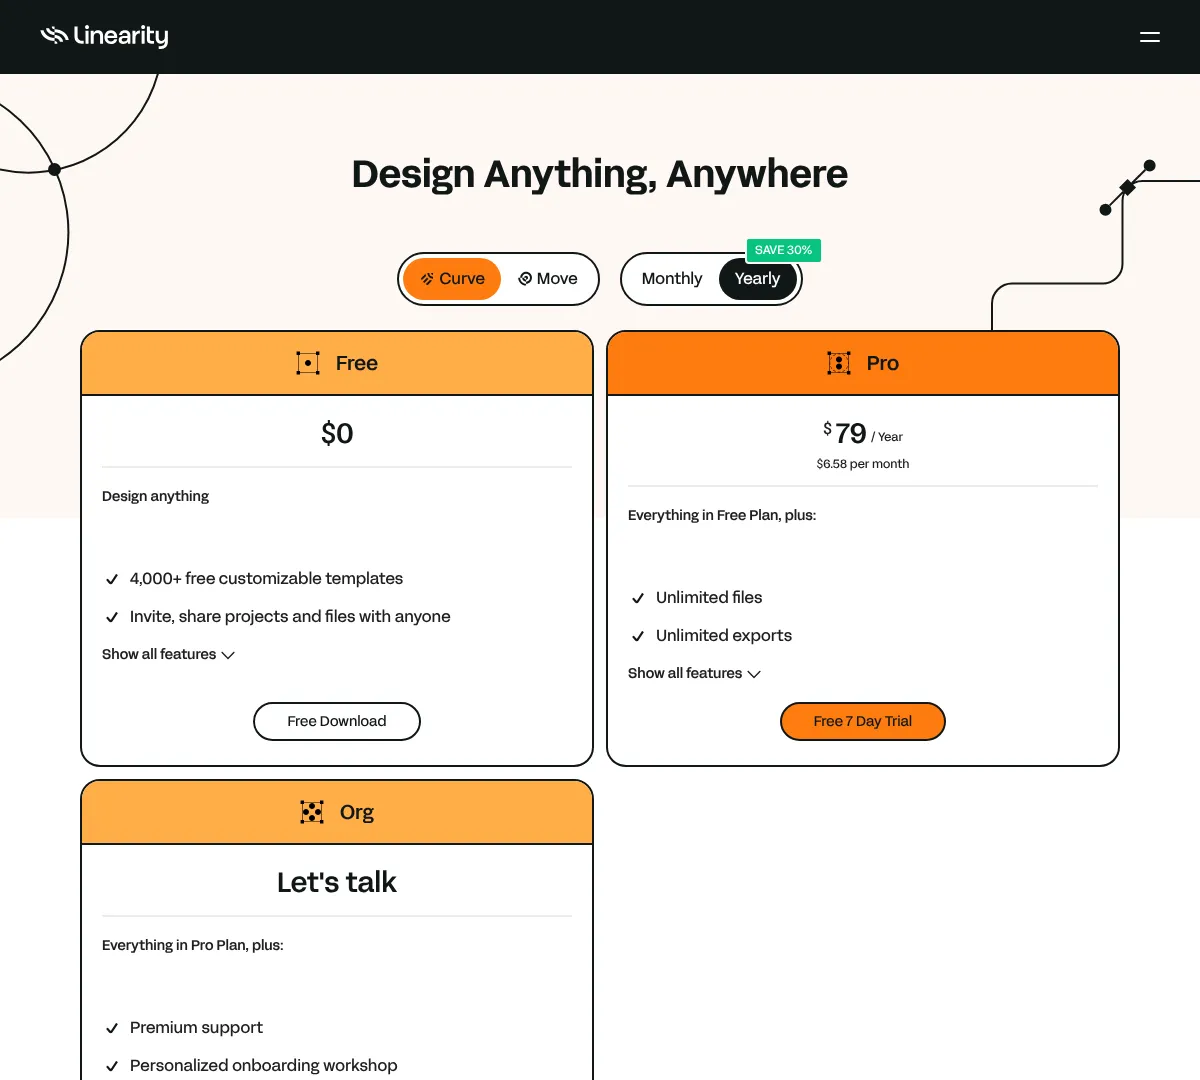Viewport: 1200px width, 1080px height.
Task: Click 'Everything in Free Plan, plus:' text
Action: pyautogui.click(x=722, y=515)
